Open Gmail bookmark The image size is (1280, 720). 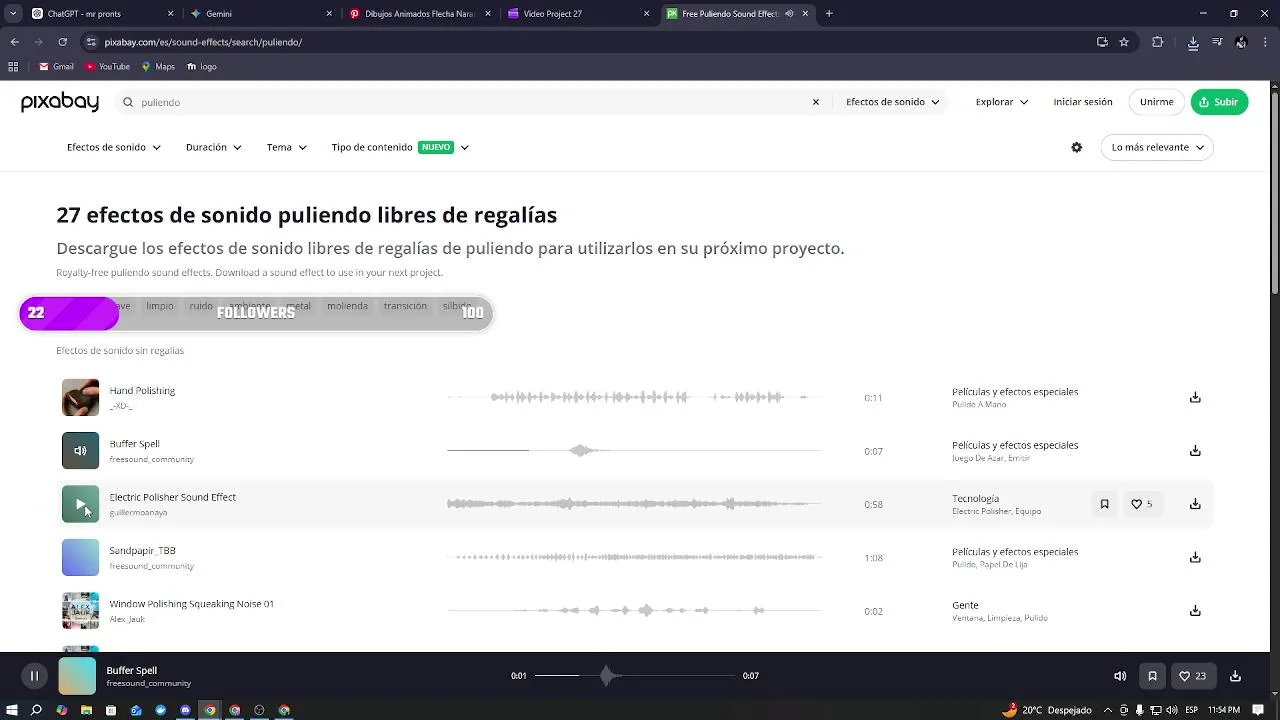[x=56, y=66]
